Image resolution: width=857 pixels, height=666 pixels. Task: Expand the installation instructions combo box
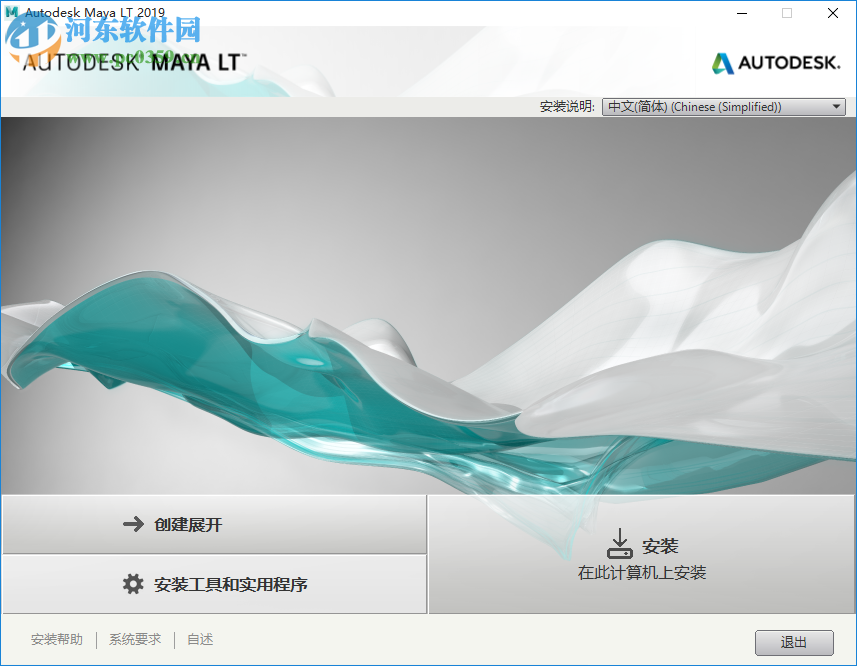[723, 106]
